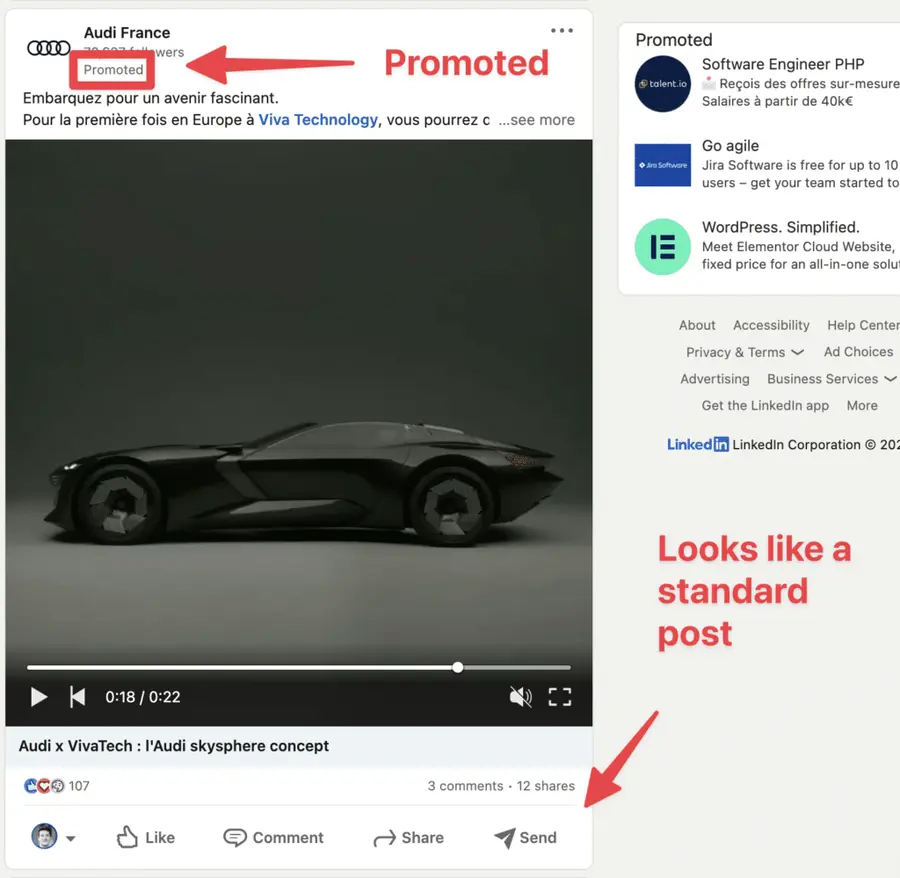Open the post's three-dot options menu
Image resolution: width=900 pixels, height=878 pixels.
[562, 31]
